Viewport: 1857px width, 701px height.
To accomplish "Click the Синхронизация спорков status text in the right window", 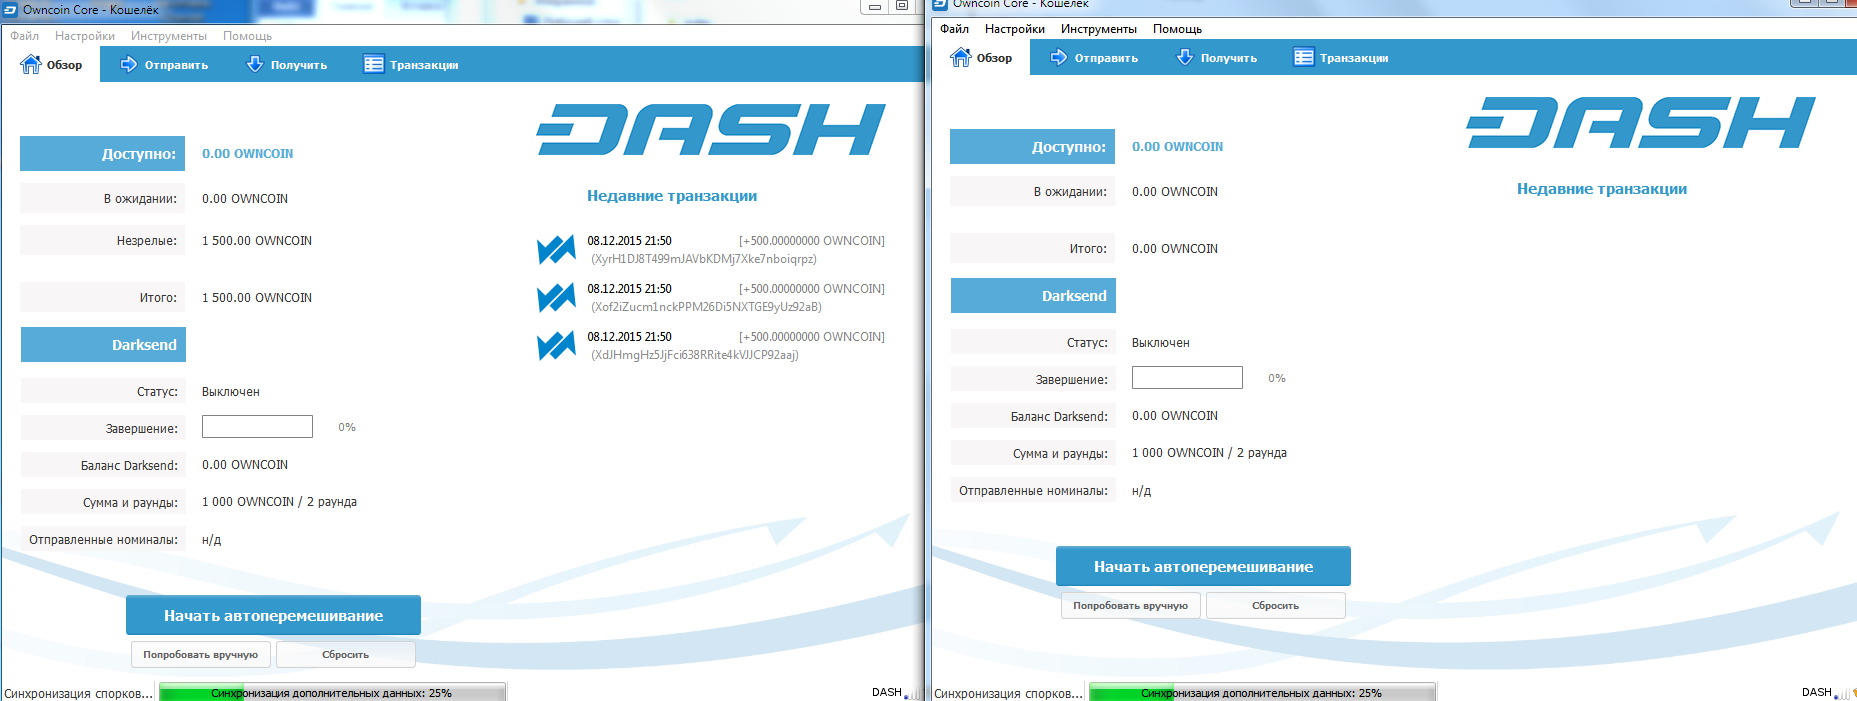I will pyautogui.click(x=1009, y=693).
